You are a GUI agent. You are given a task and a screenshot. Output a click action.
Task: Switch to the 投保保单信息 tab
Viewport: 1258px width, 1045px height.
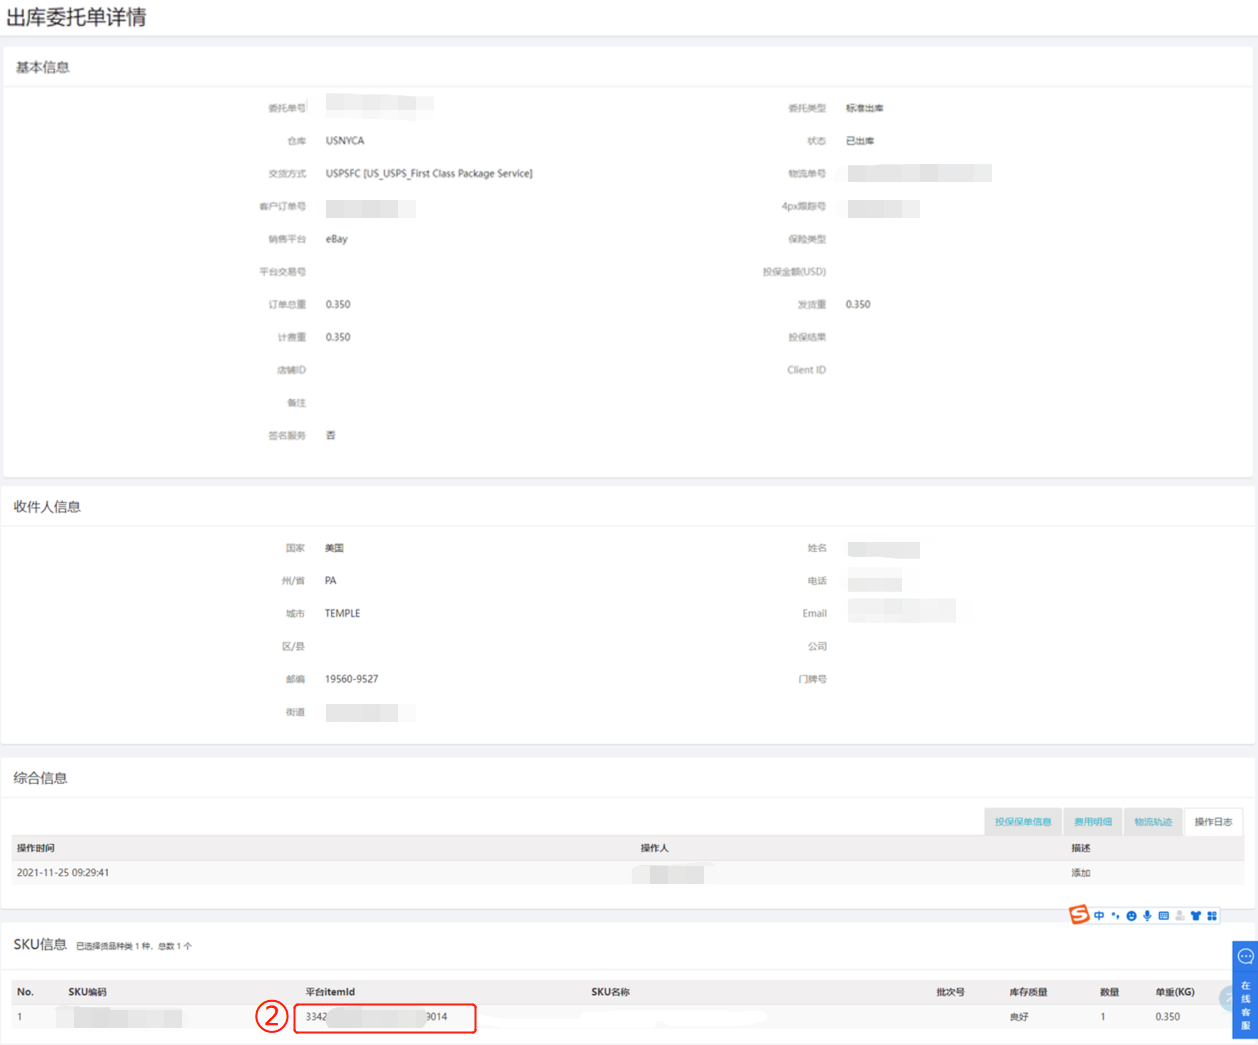pos(1023,822)
